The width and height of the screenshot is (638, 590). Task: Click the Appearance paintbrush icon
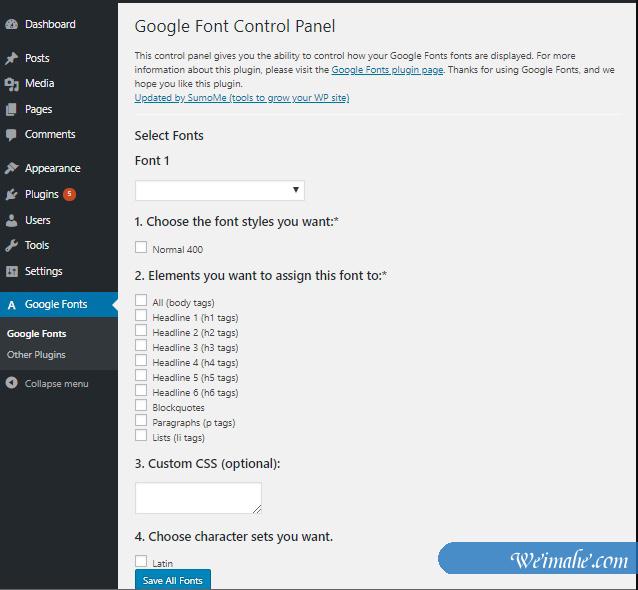click(11, 169)
